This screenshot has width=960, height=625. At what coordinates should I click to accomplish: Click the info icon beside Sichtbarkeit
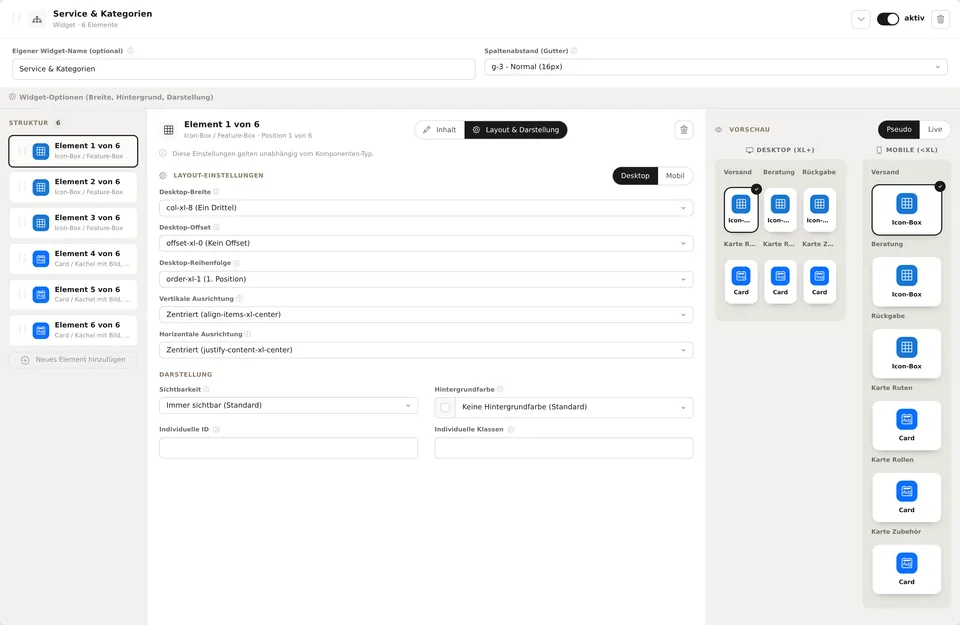[206, 389]
